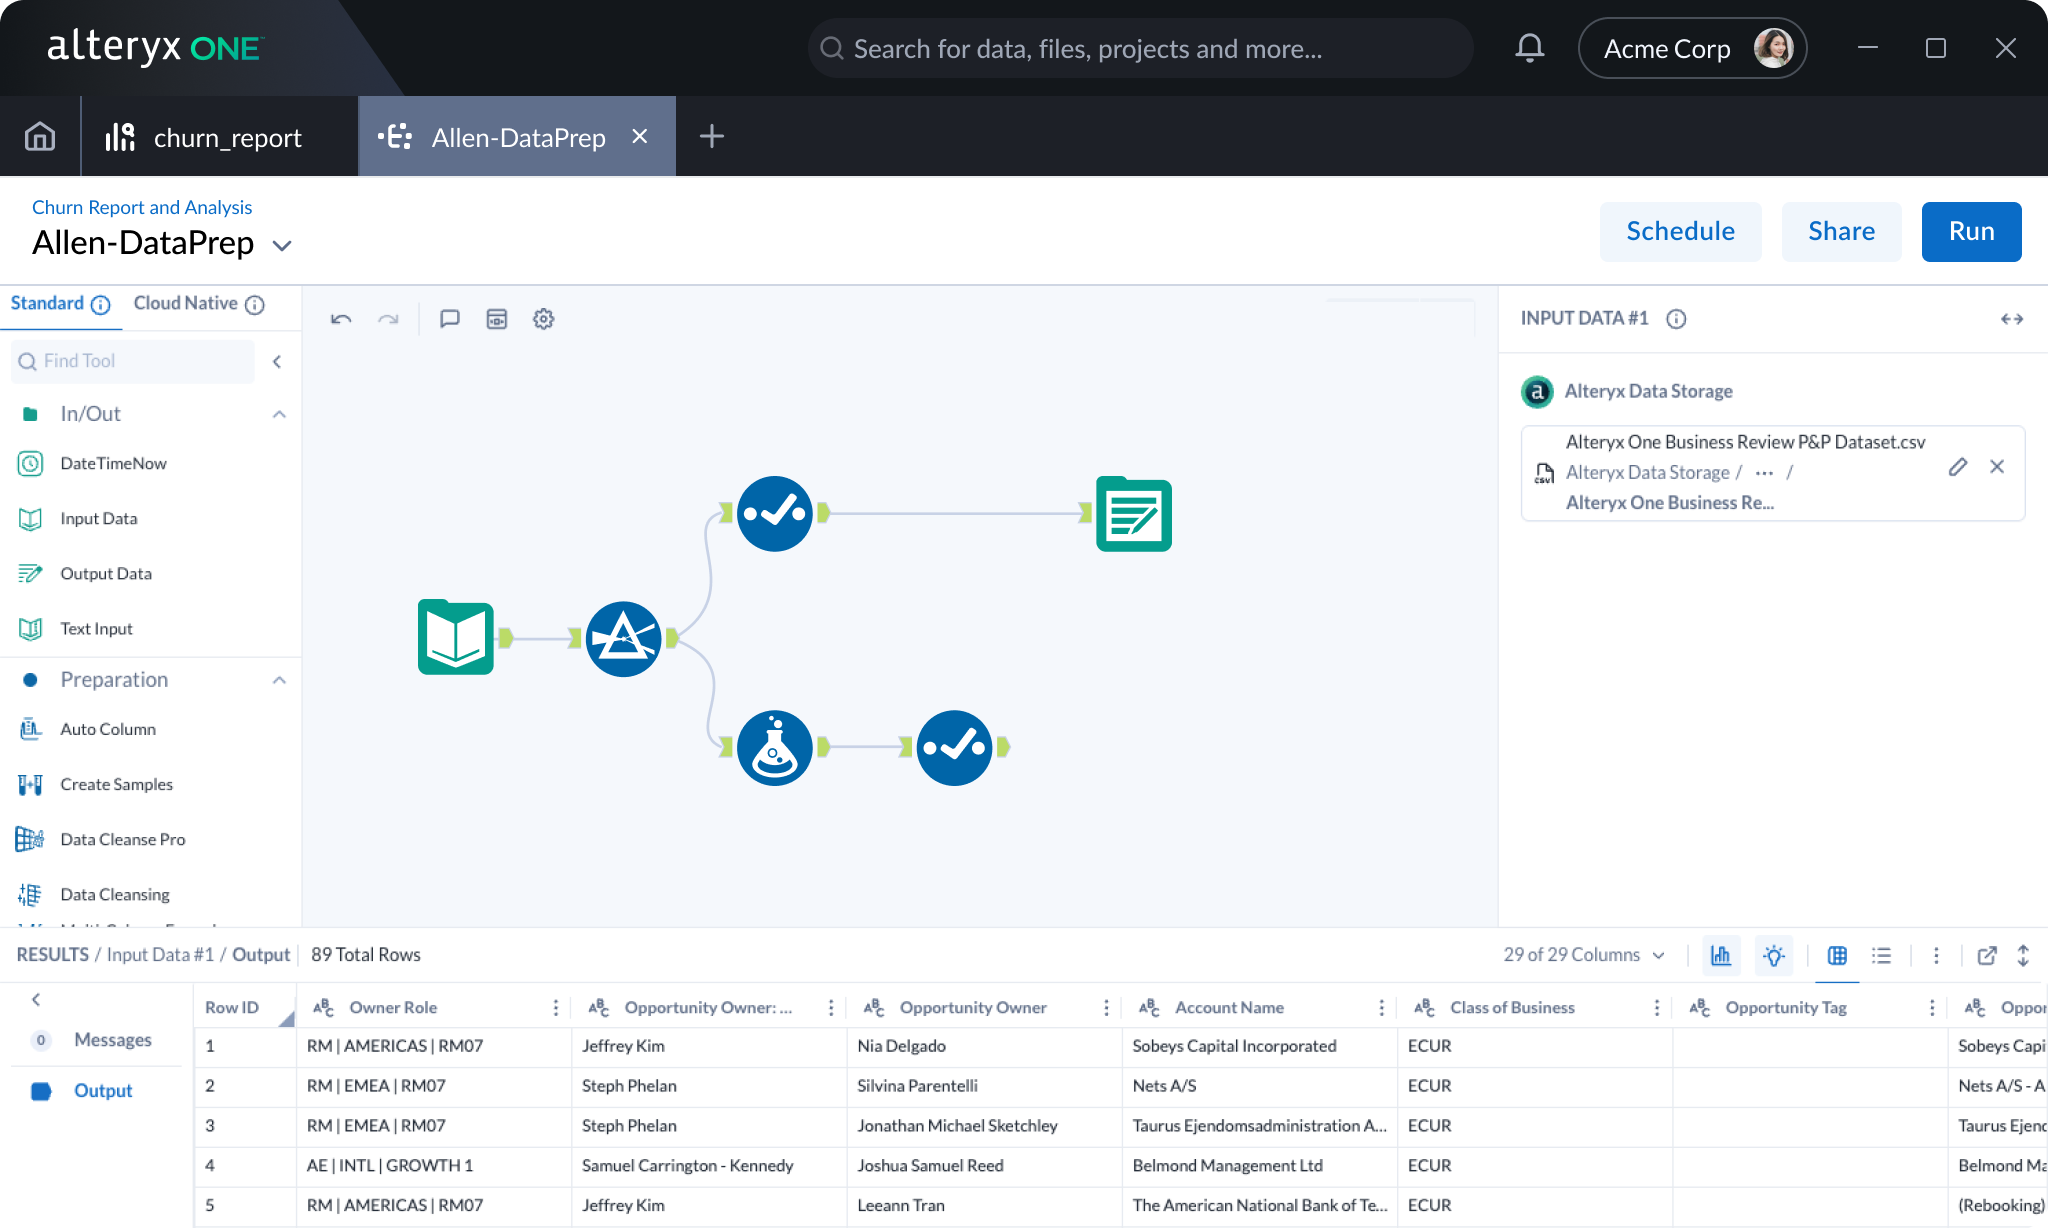
Task: Switch results to list view
Action: pyautogui.click(x=1881, y=955)
